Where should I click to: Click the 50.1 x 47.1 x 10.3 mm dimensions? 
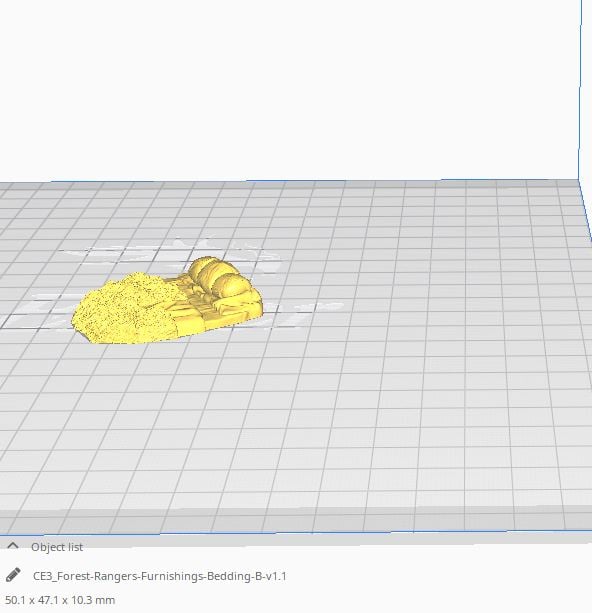[60, 600]
